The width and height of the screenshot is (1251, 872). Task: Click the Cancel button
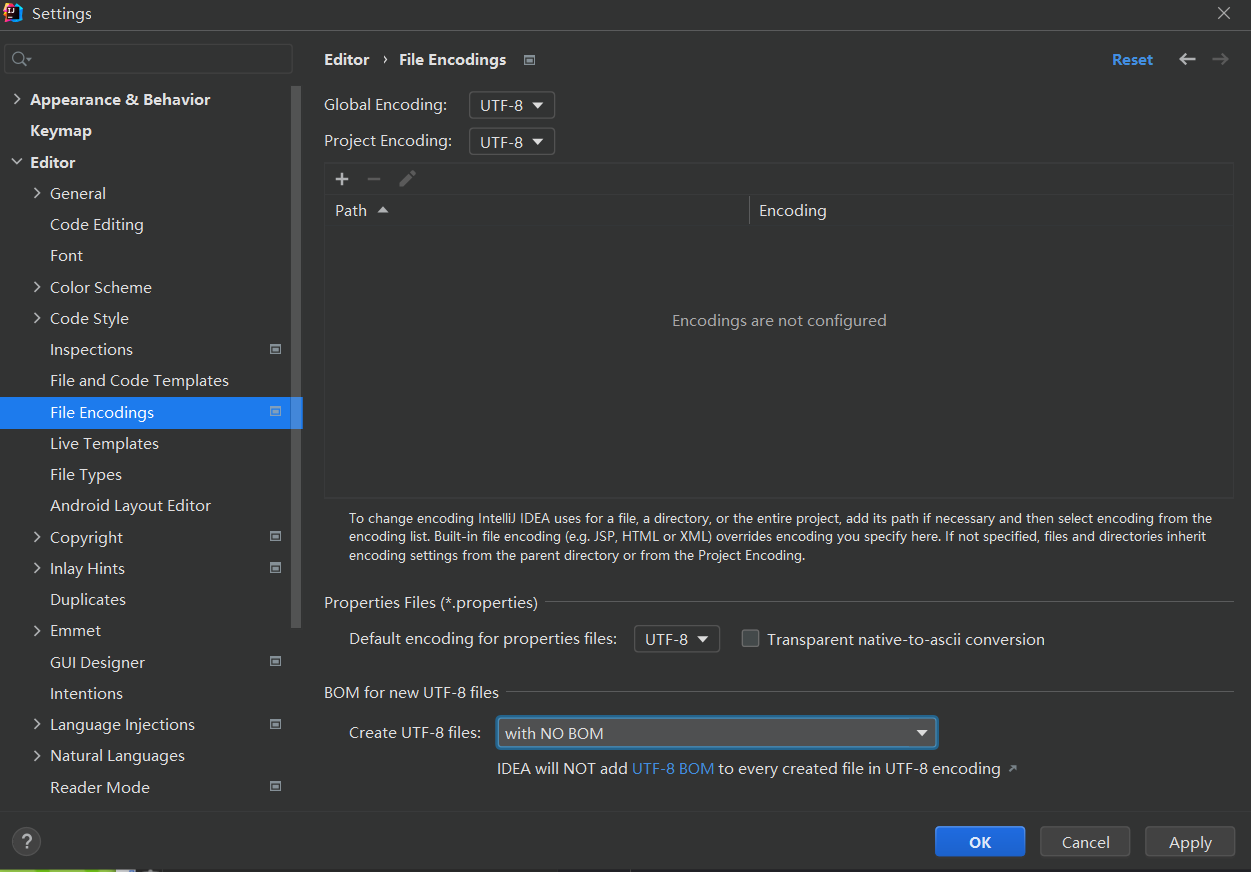pyautogui.click(x=1085, y=842)
